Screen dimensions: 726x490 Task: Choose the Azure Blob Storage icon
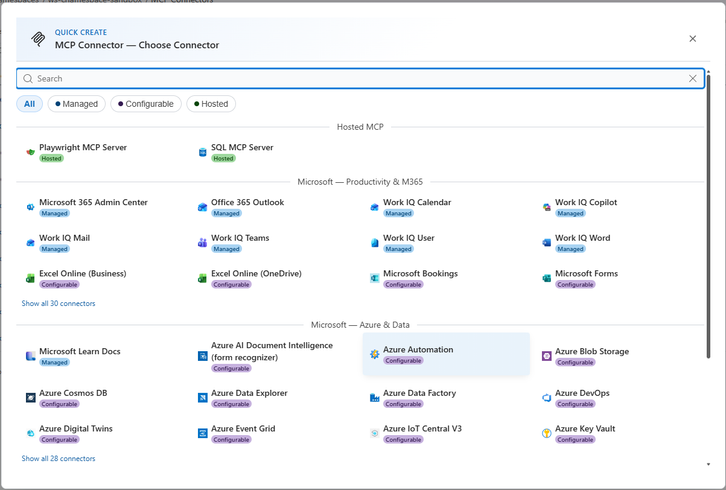(546, 356)
